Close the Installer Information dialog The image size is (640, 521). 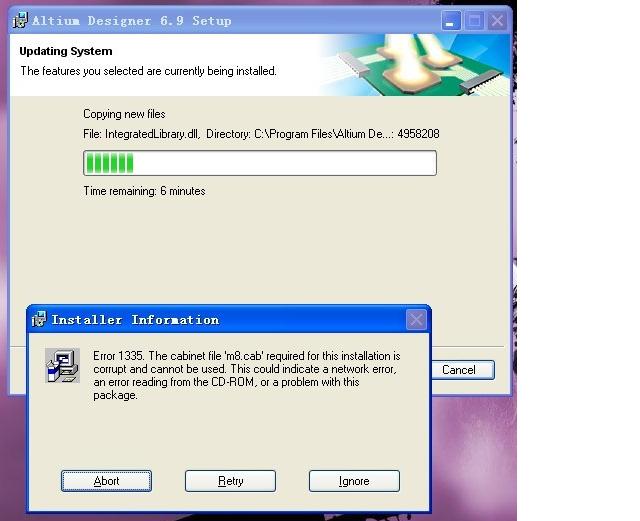point(416,319)
